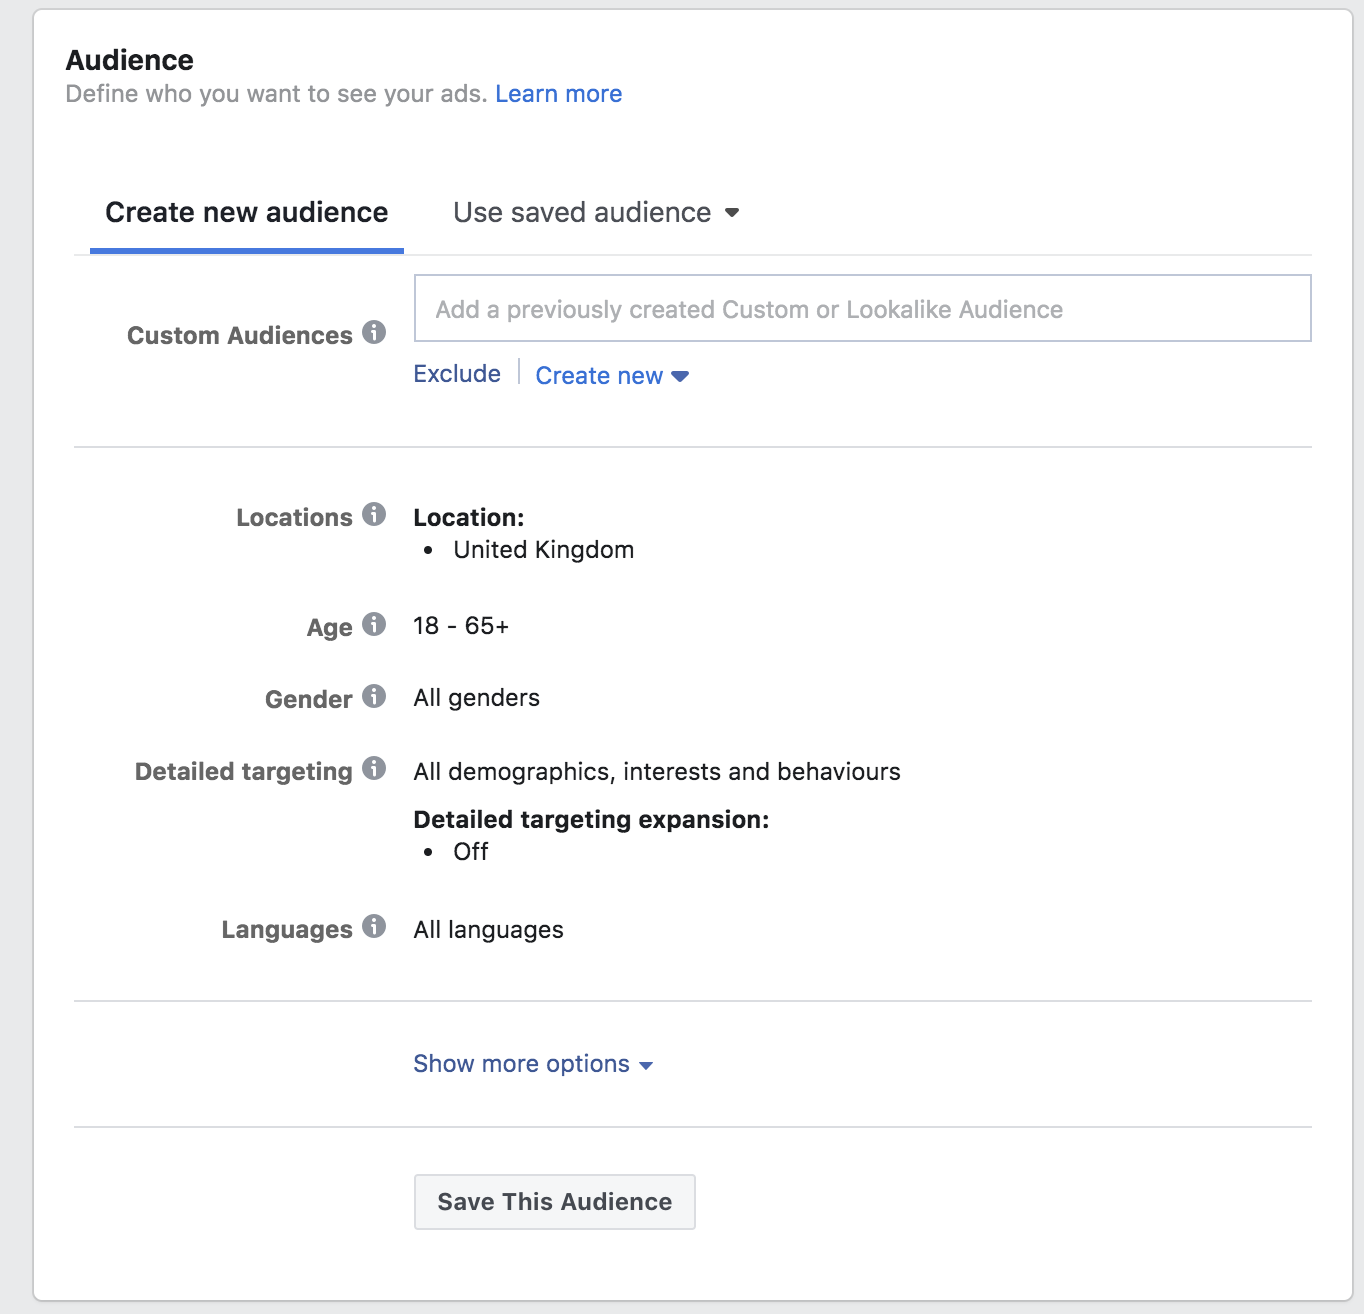Click the Languages field label
Viewport: 1364px width, 1314px height.
287,930
